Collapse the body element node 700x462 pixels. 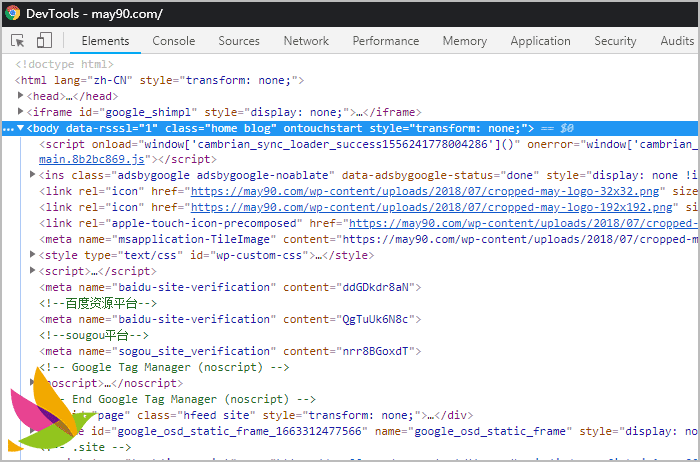[x=21, y=128]
